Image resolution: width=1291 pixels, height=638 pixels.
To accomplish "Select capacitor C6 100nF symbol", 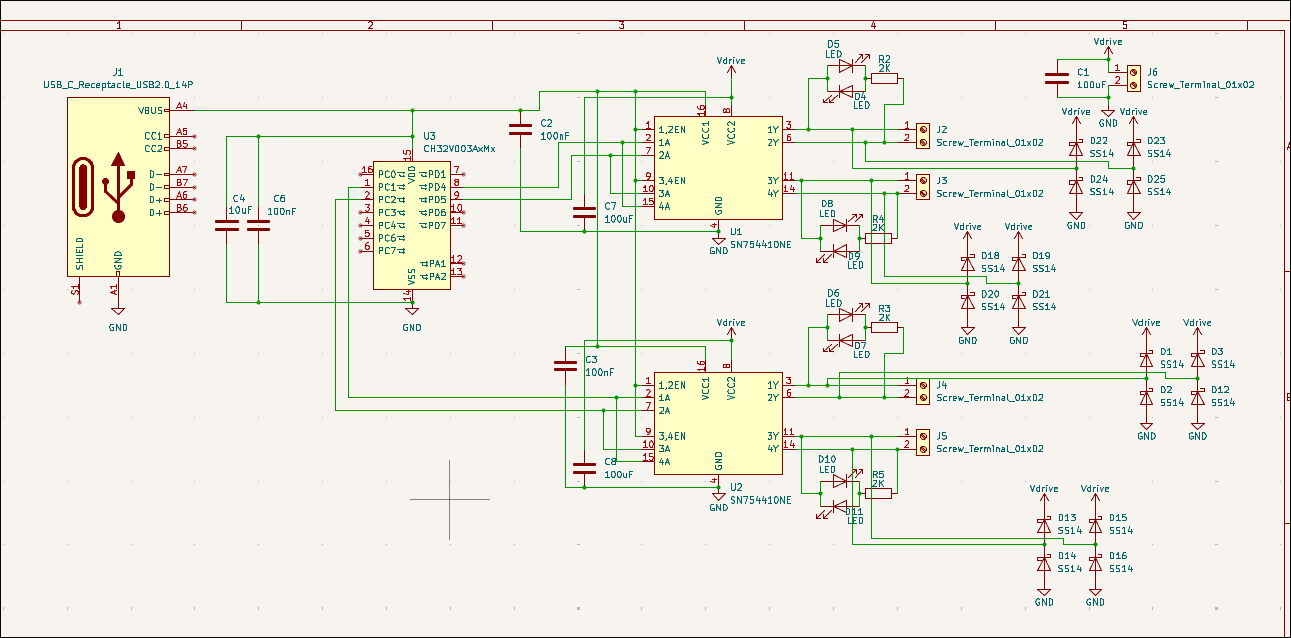I will 259,228.
